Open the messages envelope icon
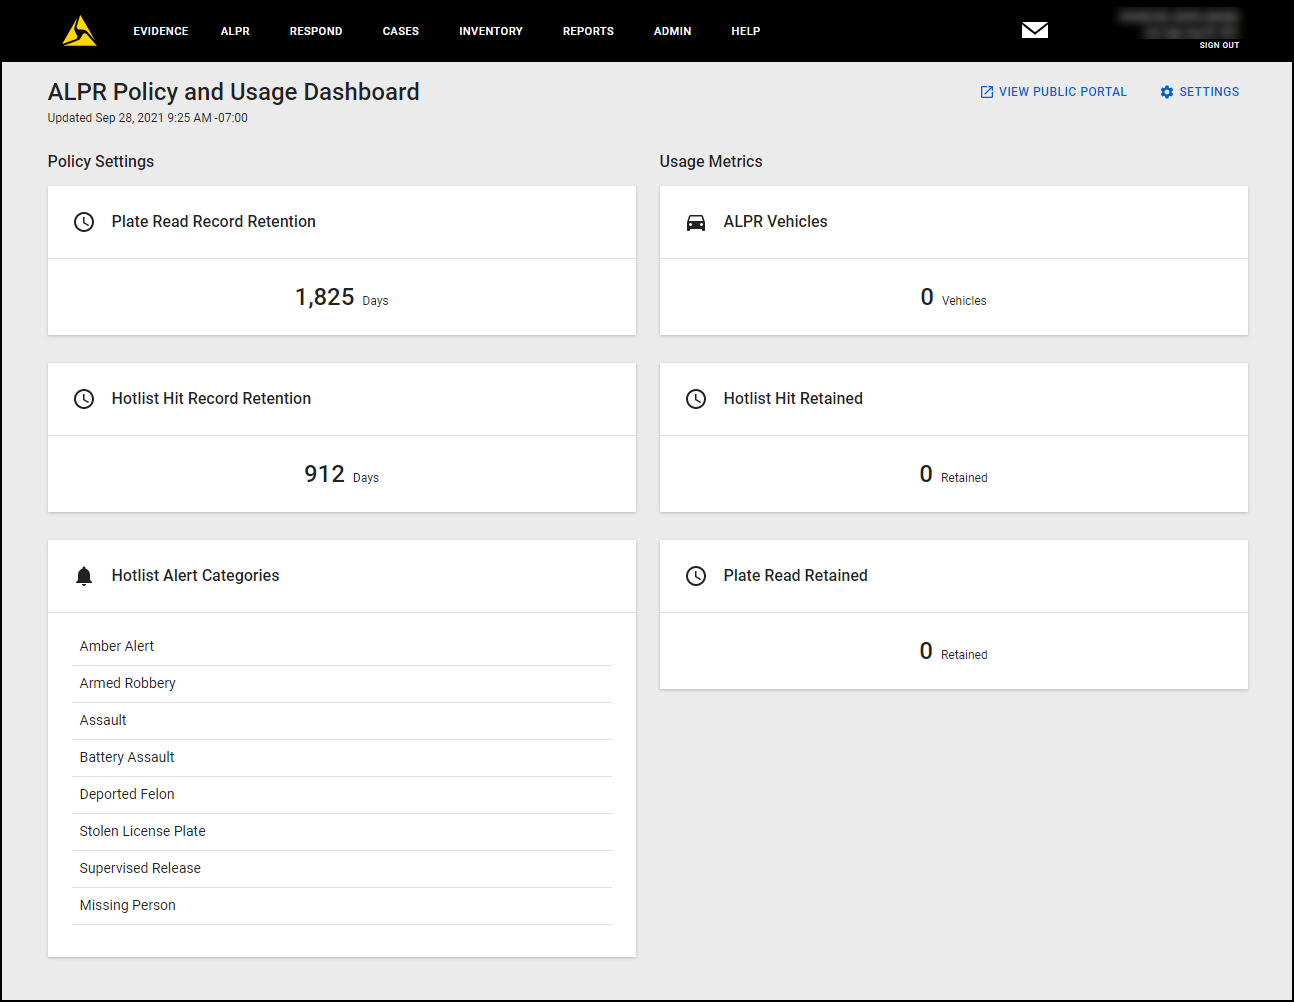This screenshot has width=1294, height=1002. point(1035,30)
